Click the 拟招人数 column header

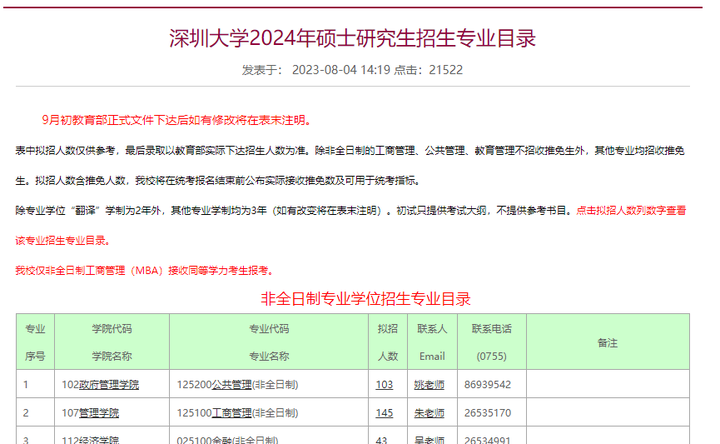coord(388,342)
